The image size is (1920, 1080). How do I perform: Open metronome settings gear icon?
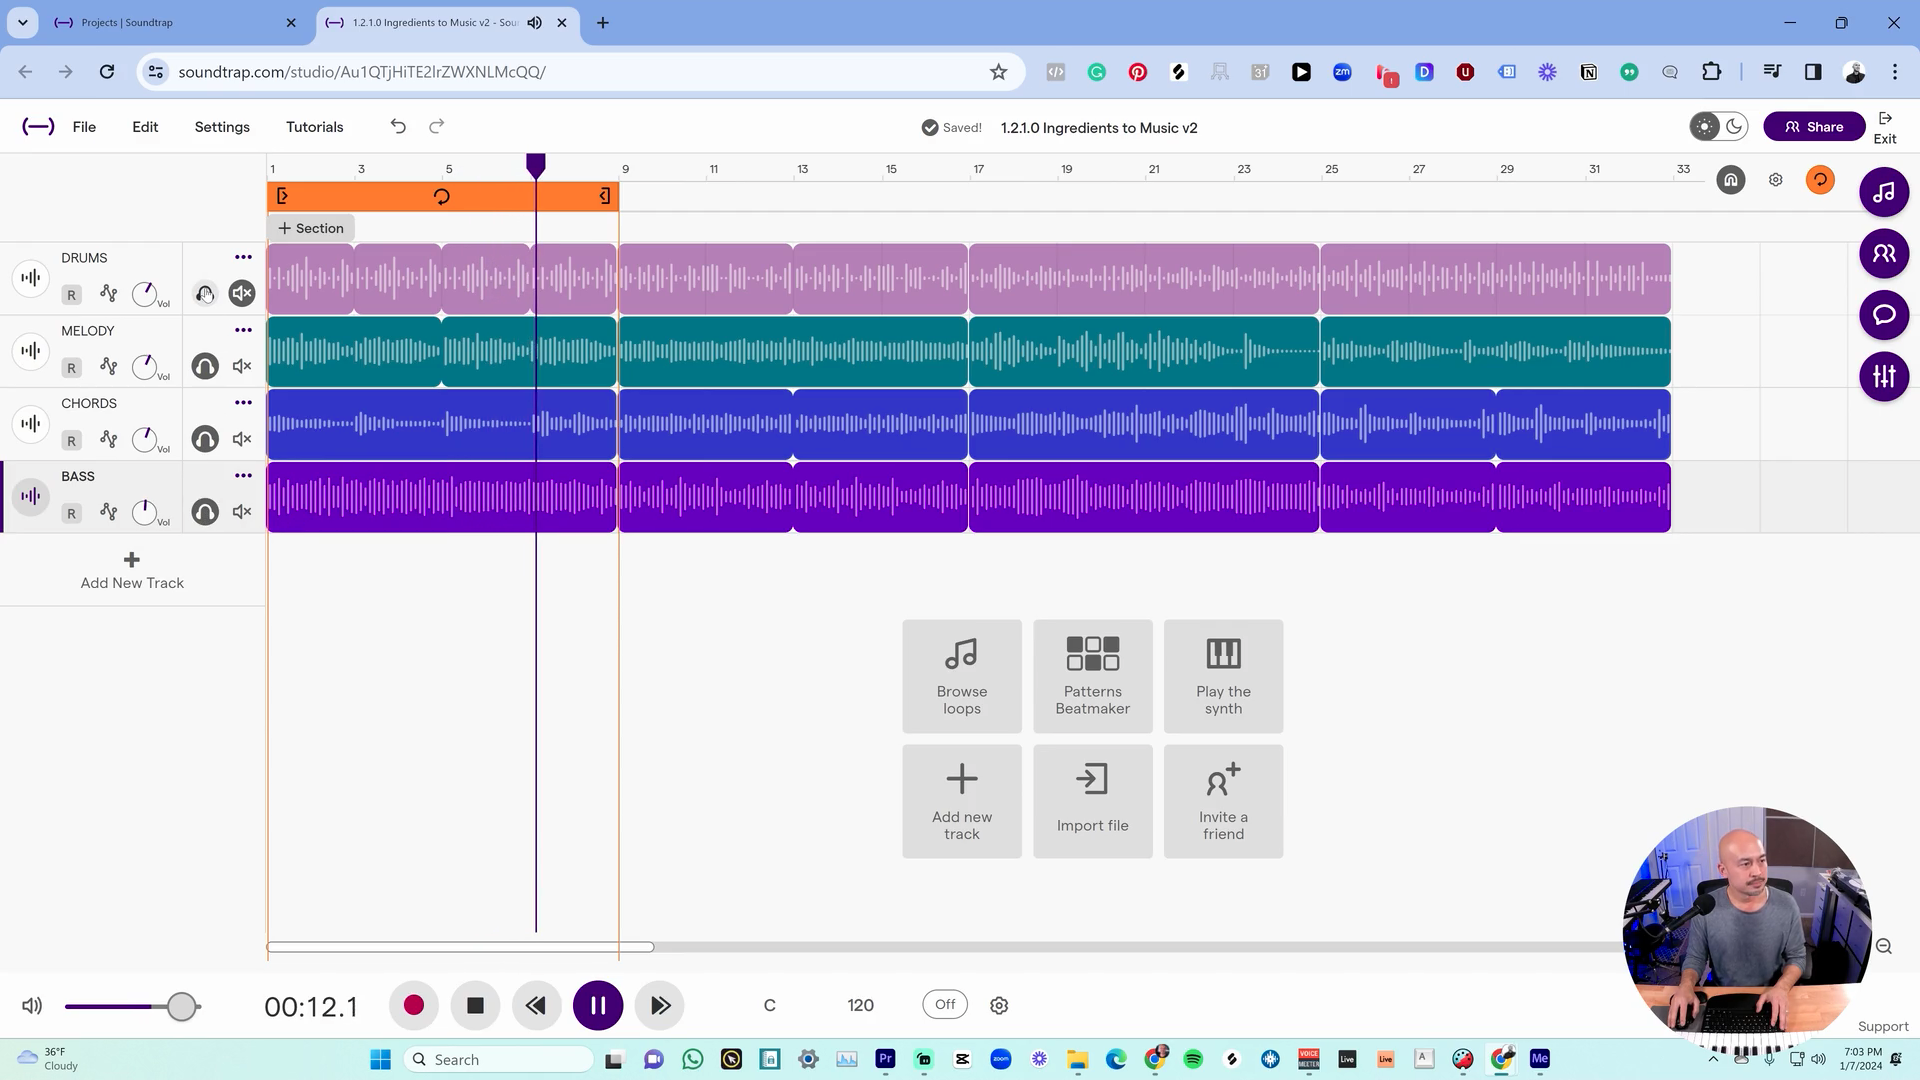pos(999,1006)
